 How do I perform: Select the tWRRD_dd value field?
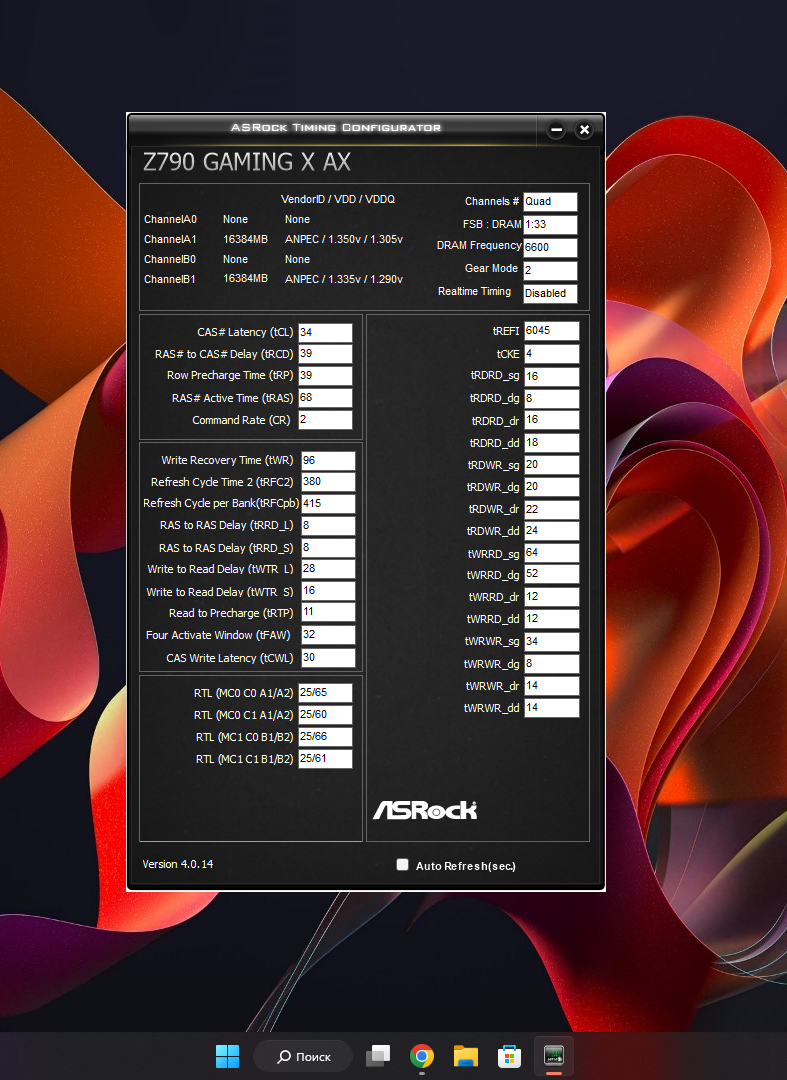click(552, 619)
